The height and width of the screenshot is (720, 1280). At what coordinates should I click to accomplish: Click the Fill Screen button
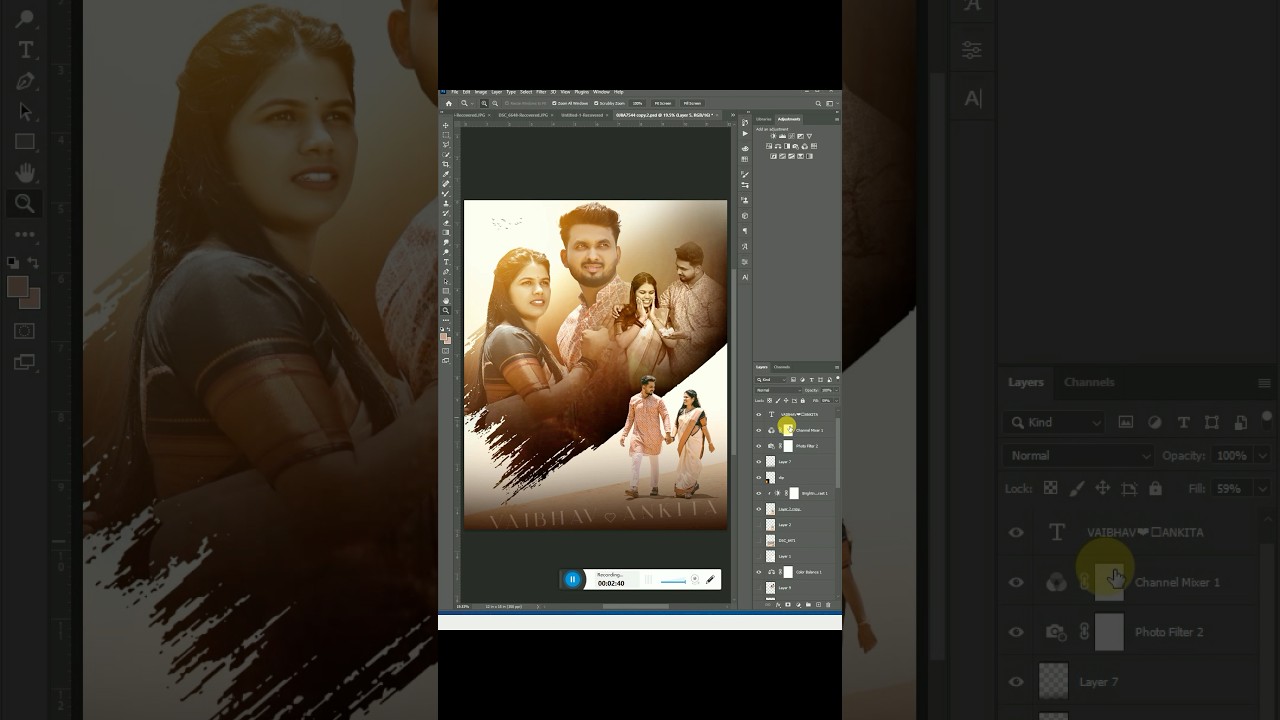(x=692, y=103)
